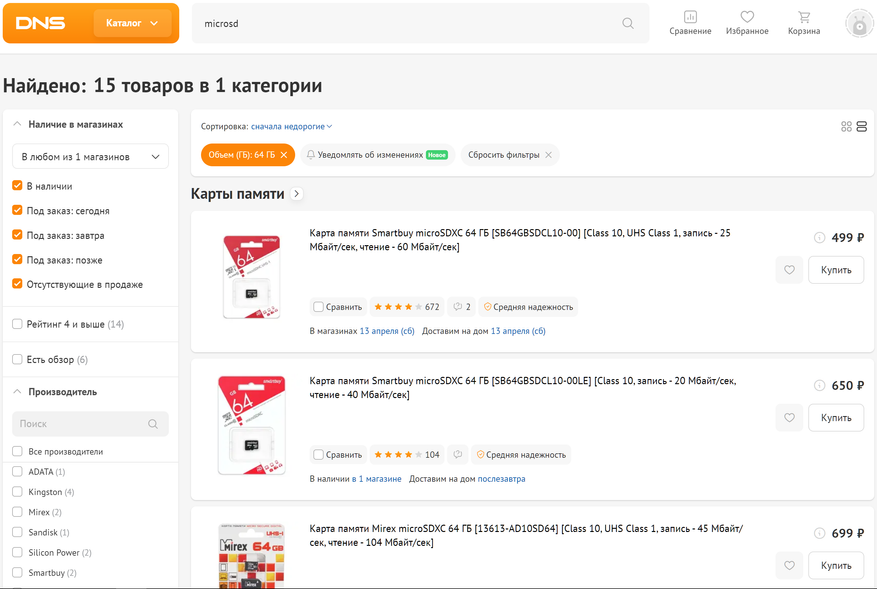Screen dimensions: 877x589
Task: Click the search magnifier icon
Action: [x=628, y=23]
